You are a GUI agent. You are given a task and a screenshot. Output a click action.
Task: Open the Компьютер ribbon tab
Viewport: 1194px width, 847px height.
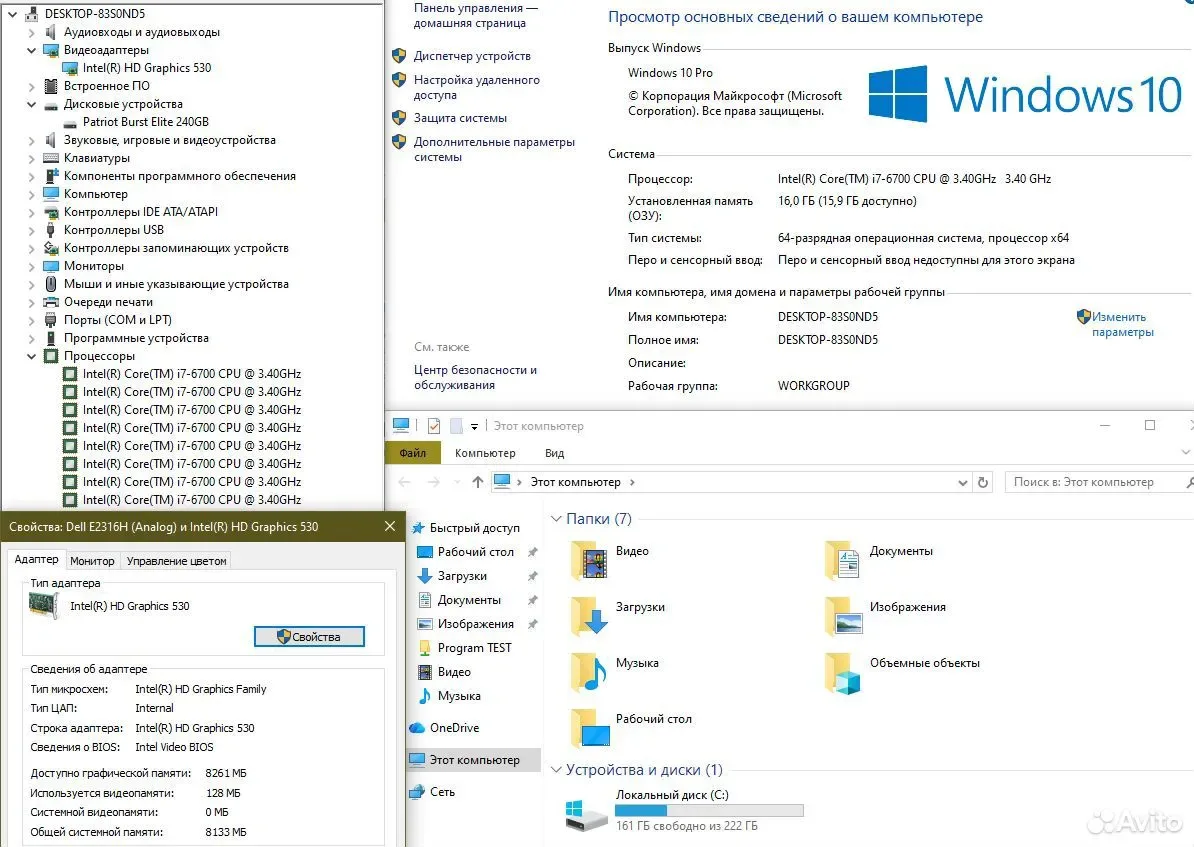pos(485,453)
